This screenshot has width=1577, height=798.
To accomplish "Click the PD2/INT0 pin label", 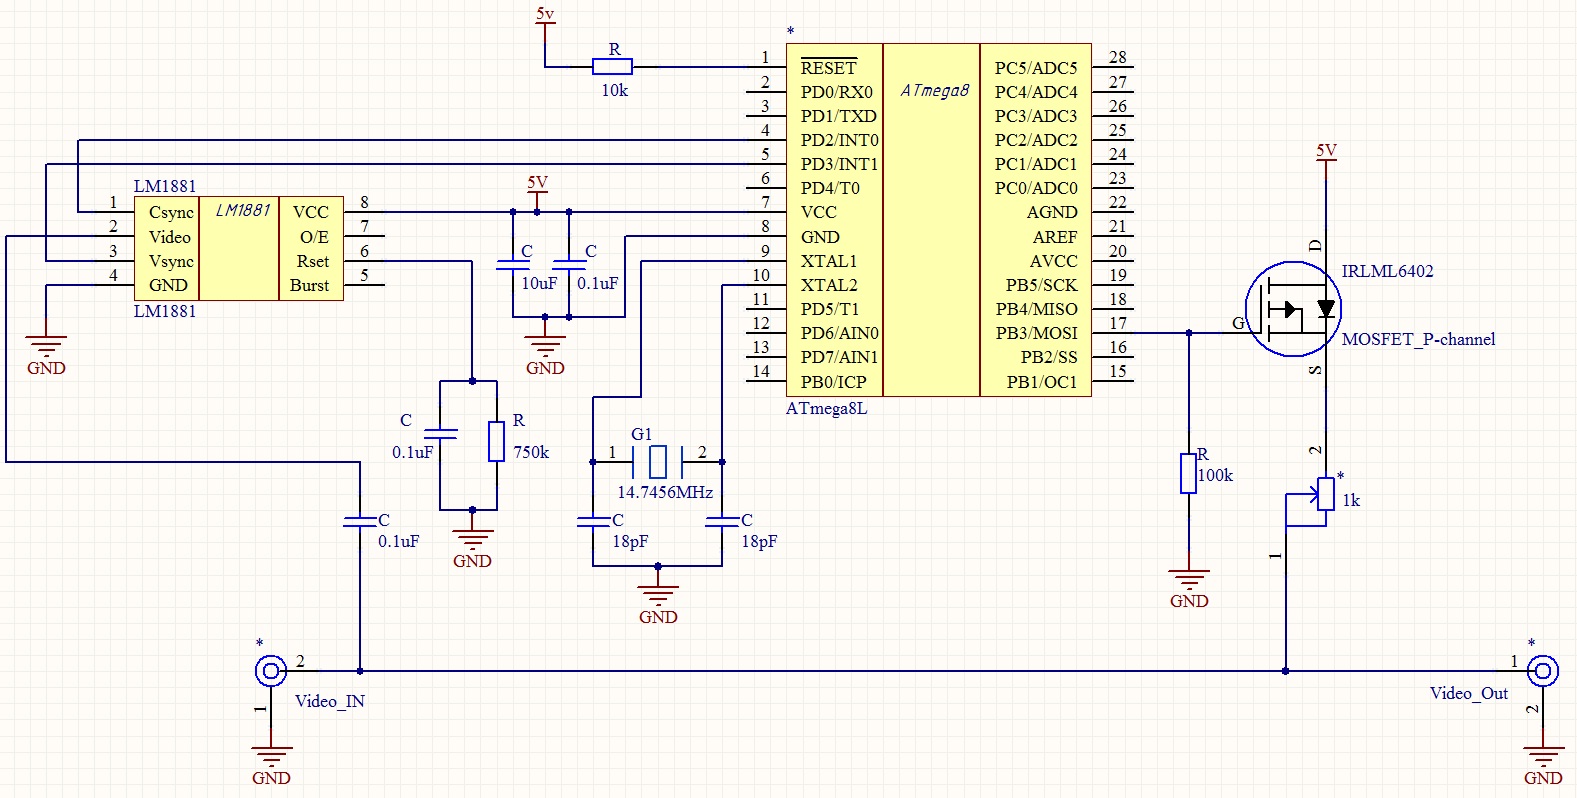I will click(839, 140).
